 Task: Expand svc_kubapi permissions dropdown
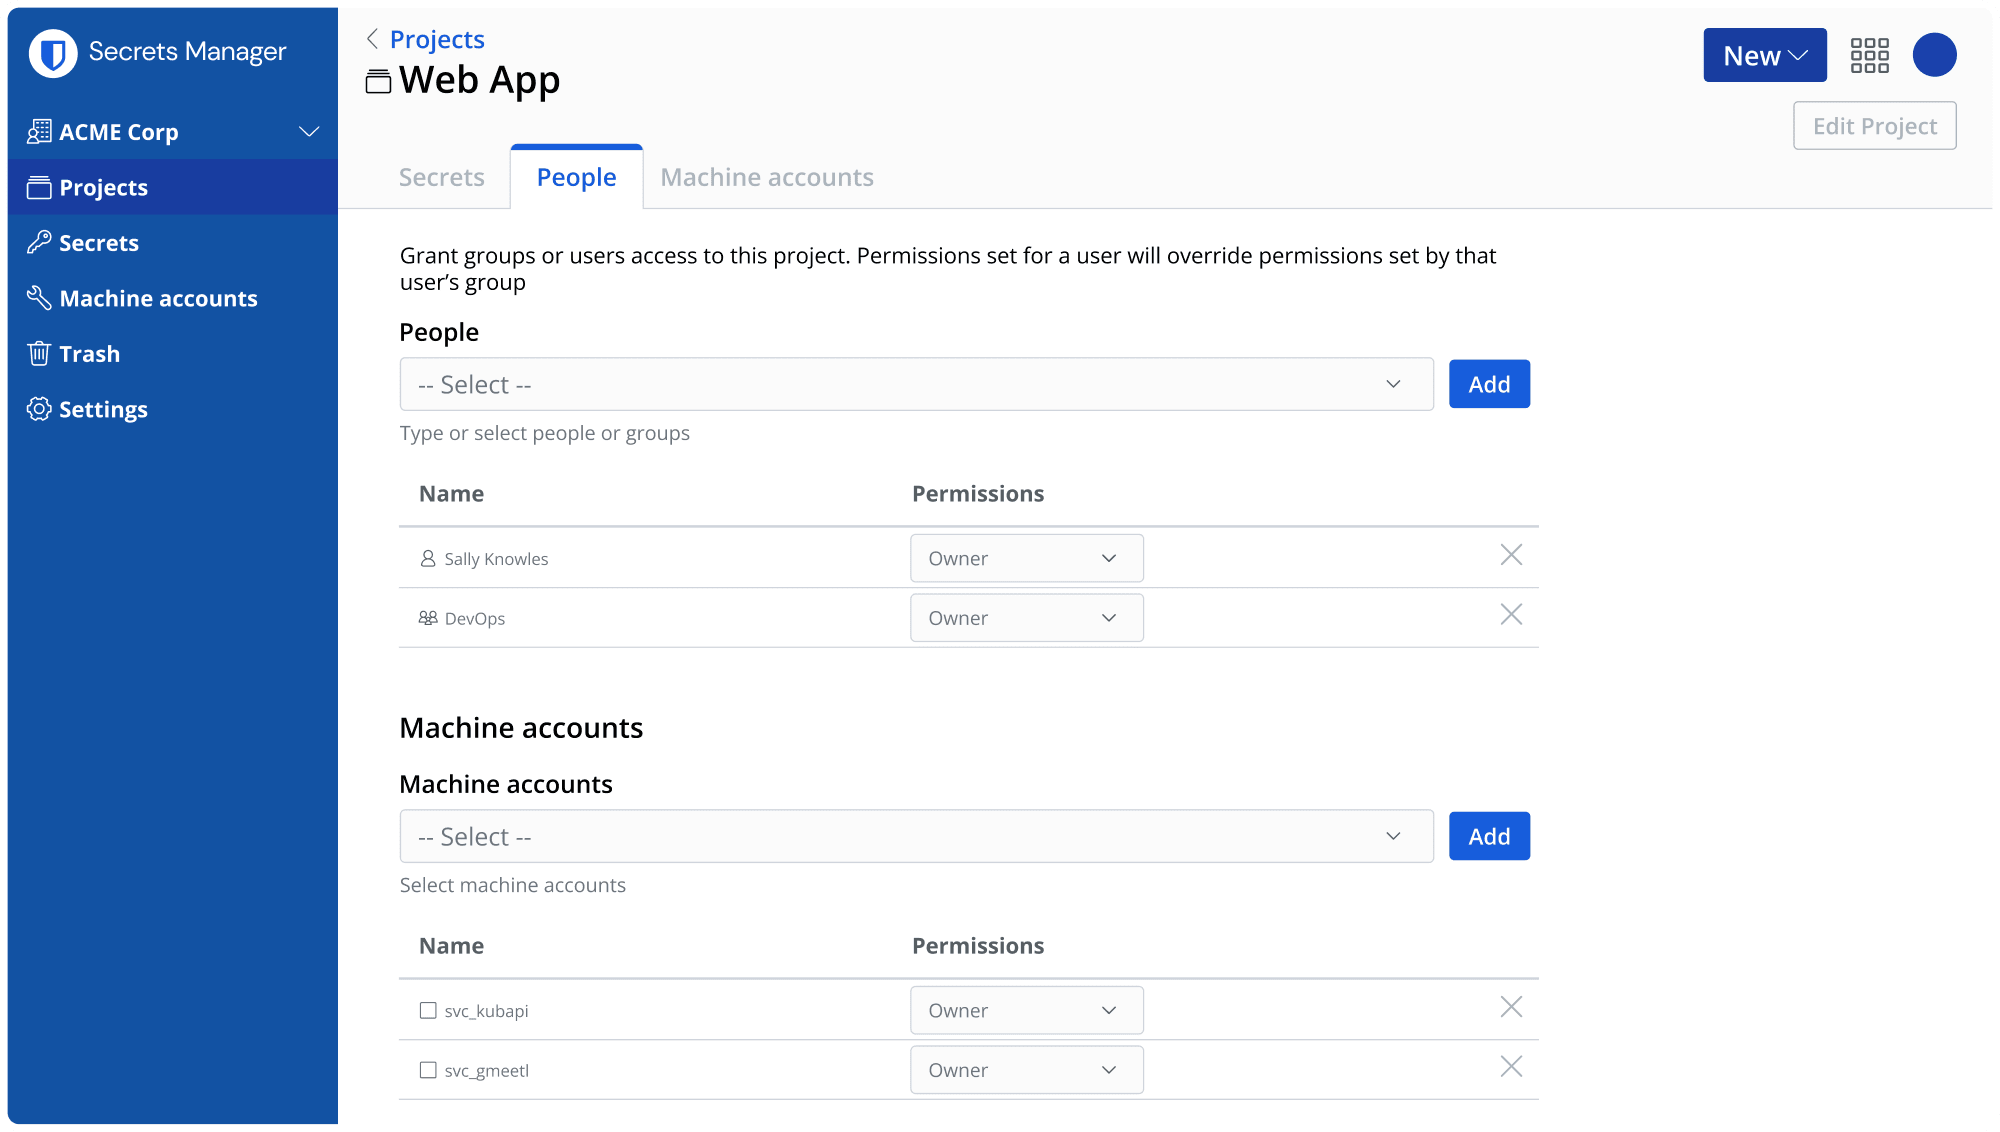[x=1025, y=1010]
